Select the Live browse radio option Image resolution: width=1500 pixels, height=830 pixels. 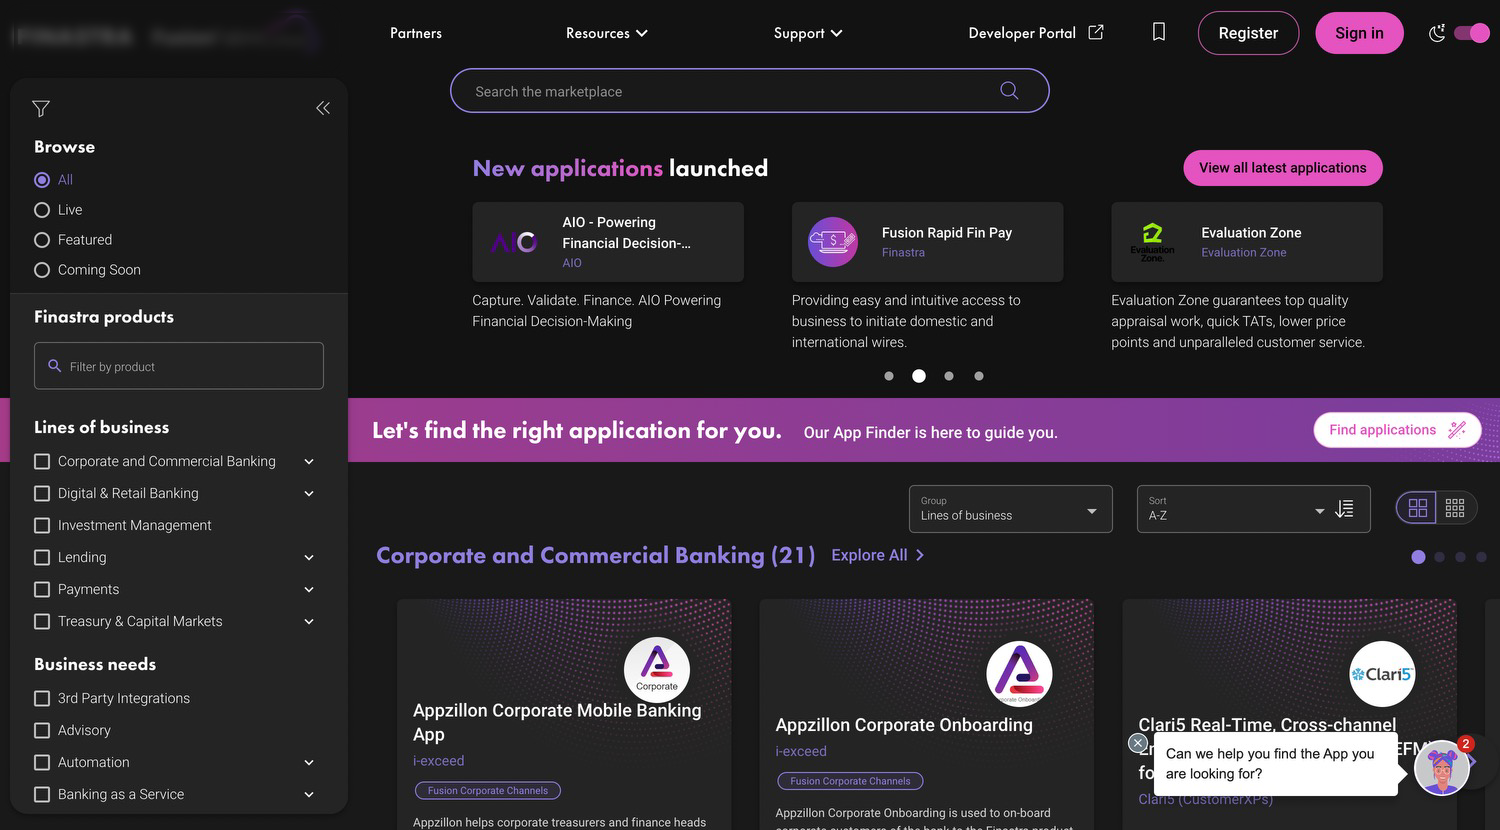(42, 210)
